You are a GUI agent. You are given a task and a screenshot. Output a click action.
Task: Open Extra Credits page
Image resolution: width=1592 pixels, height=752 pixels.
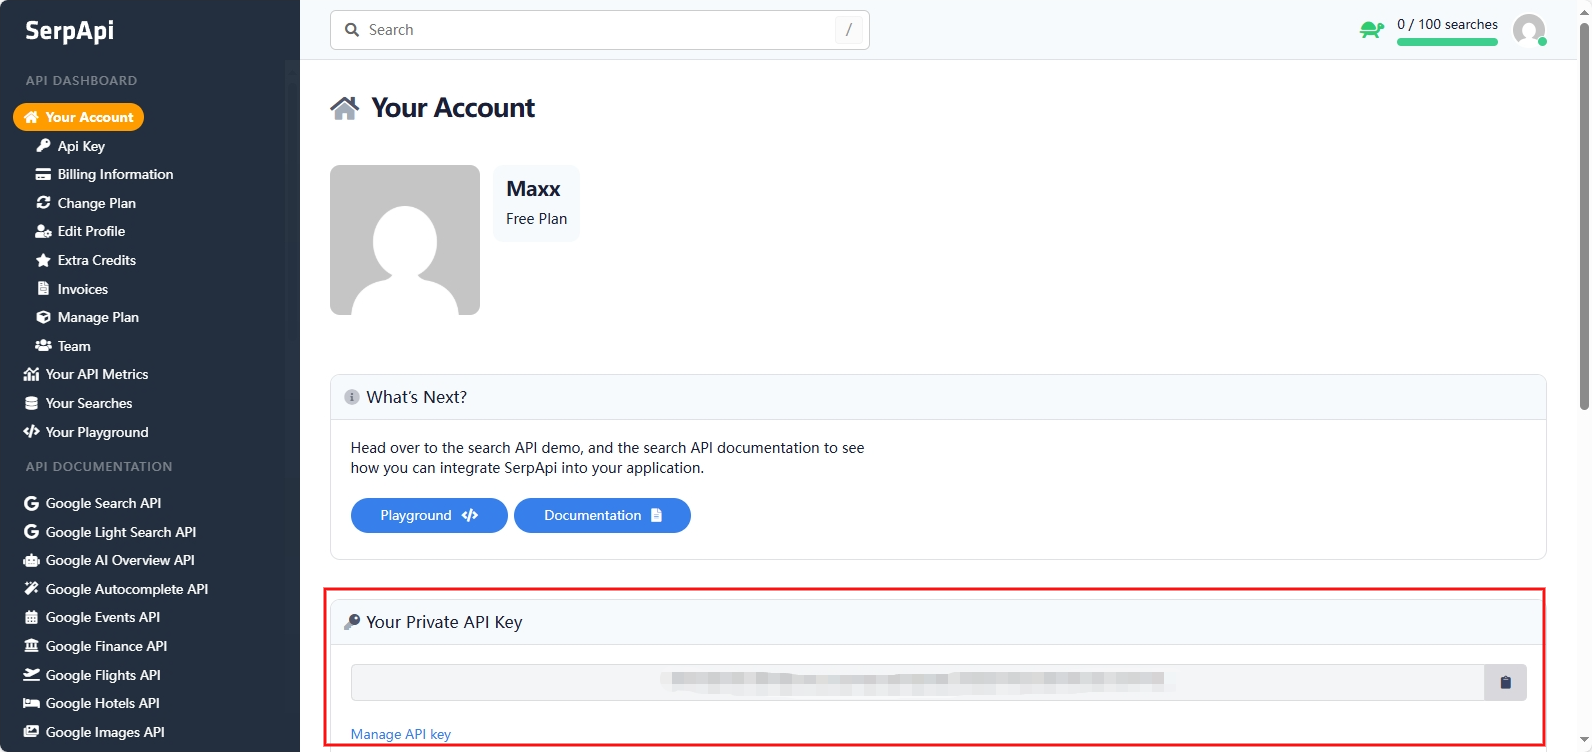pyautogui.click(x=96, y=260)
